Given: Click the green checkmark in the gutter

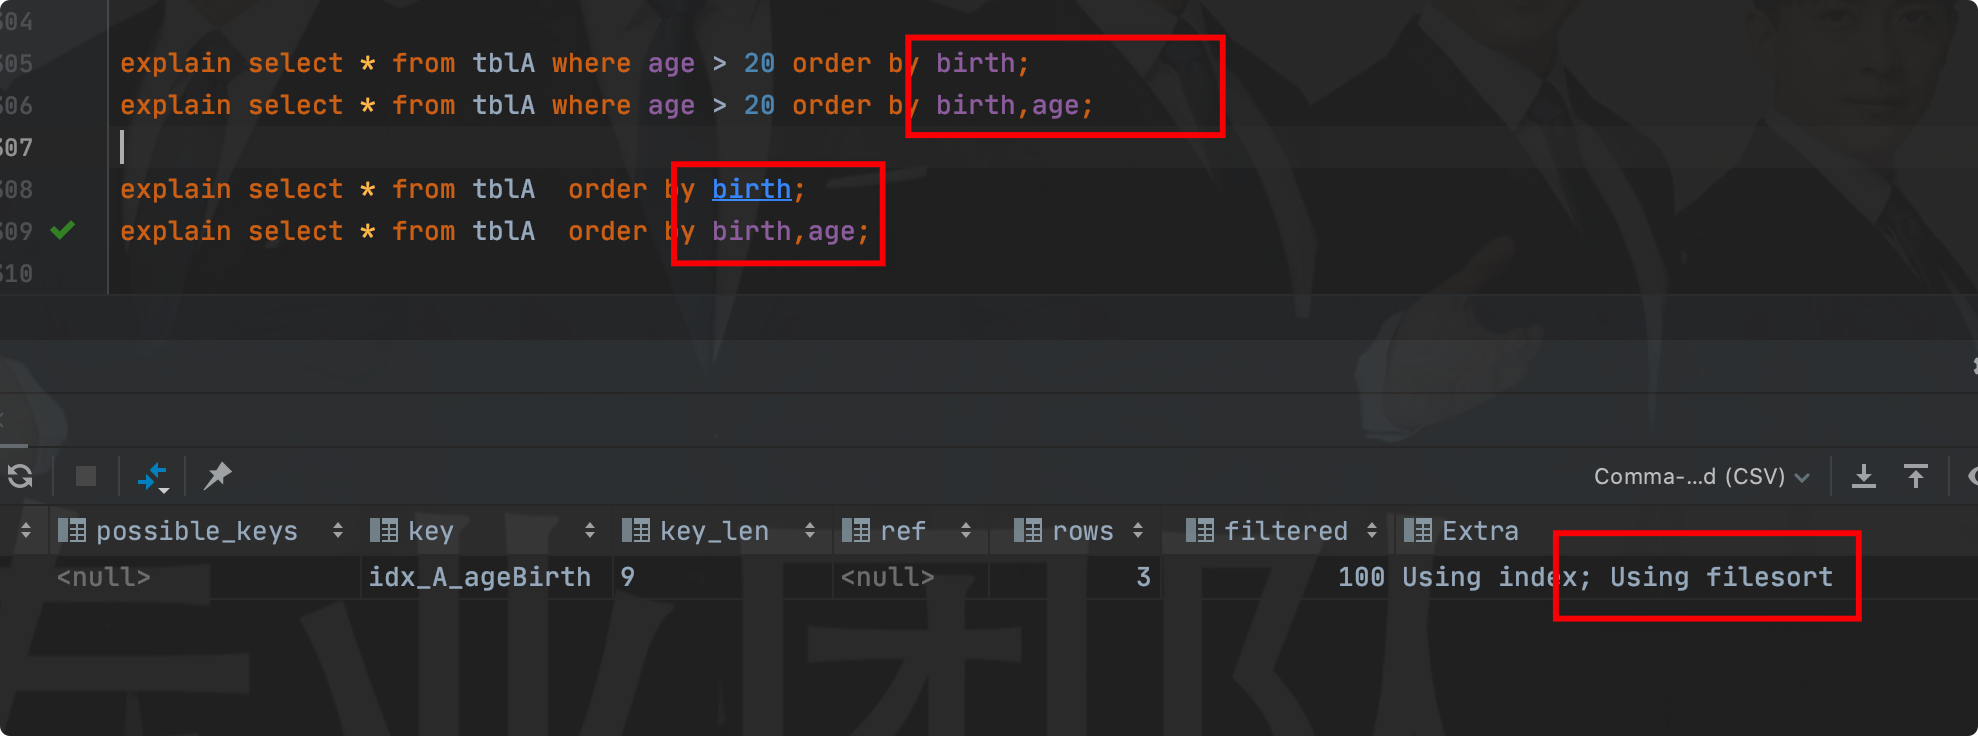Looking at the screenshot, I should tap(63, 231).
